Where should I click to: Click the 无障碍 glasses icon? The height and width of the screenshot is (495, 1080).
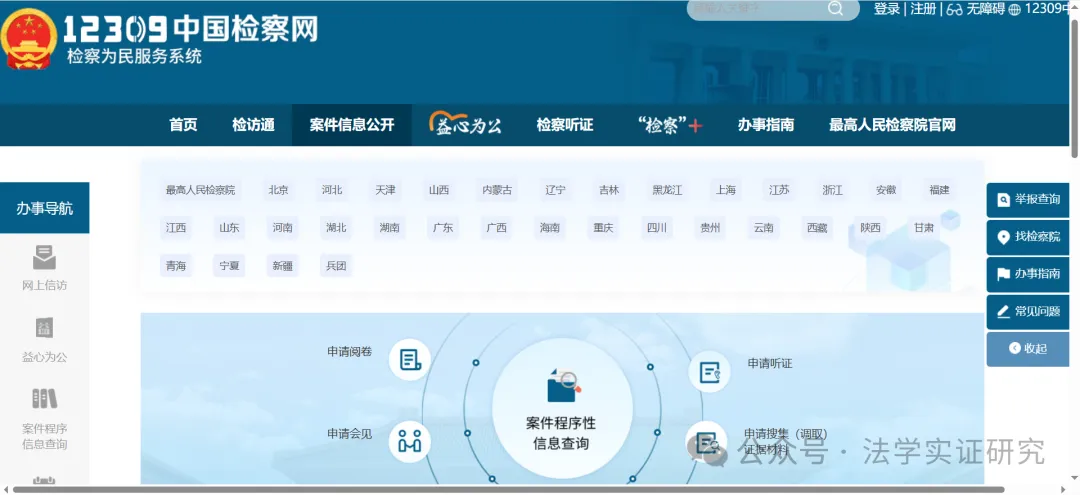tap(955, 9)
